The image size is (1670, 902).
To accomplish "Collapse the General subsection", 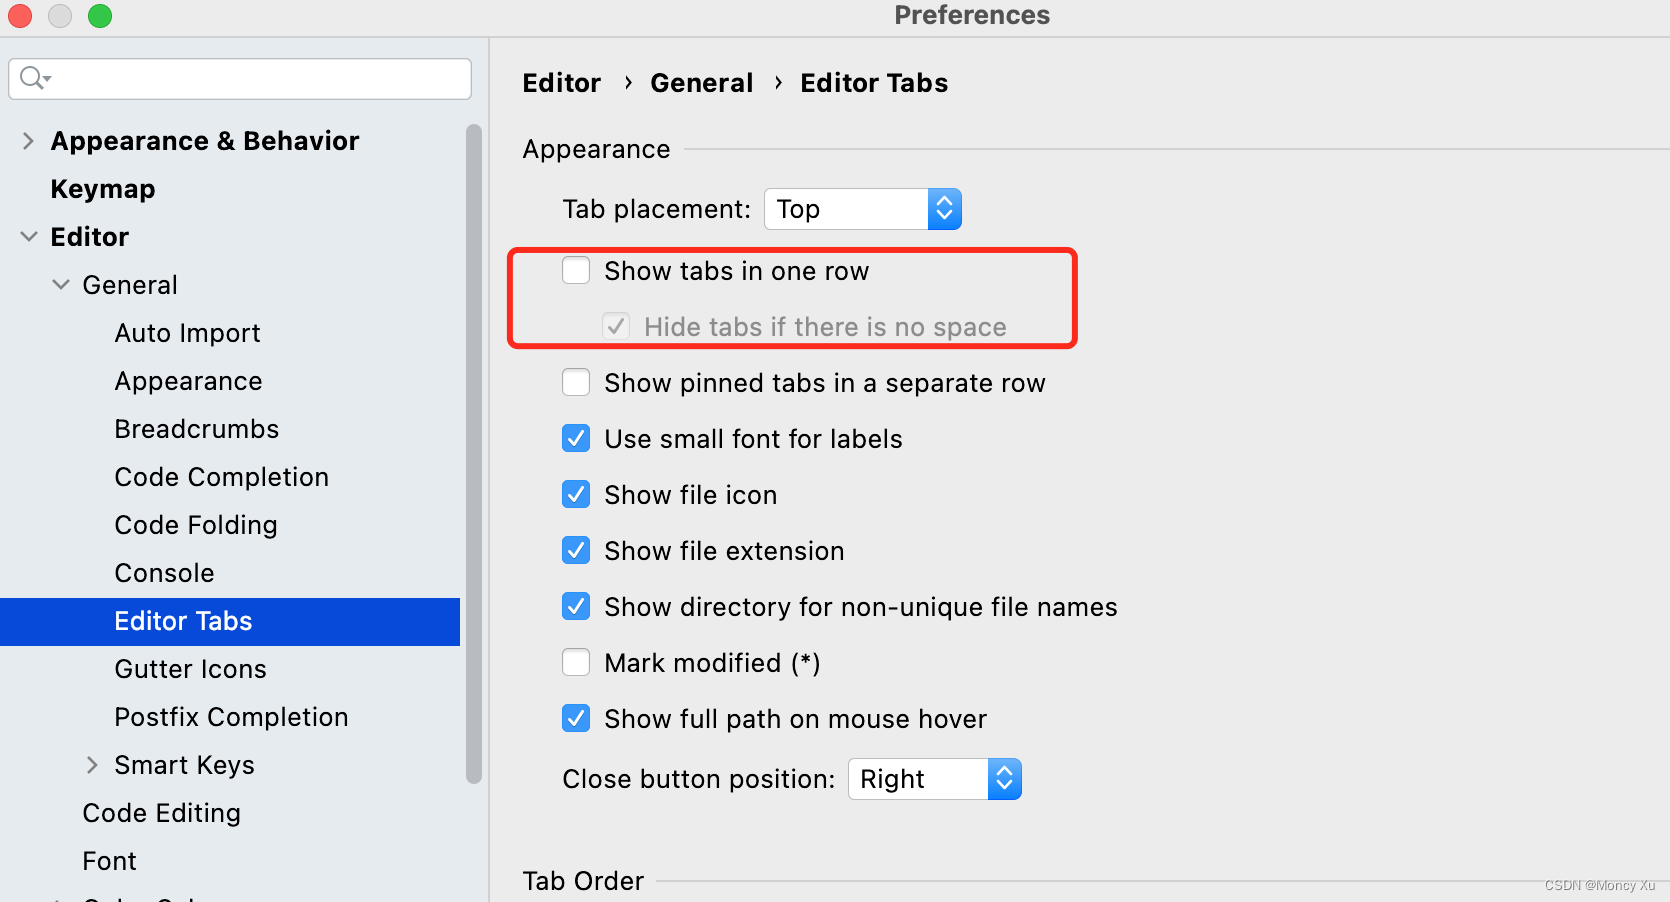I will click(x=61, y=285).
